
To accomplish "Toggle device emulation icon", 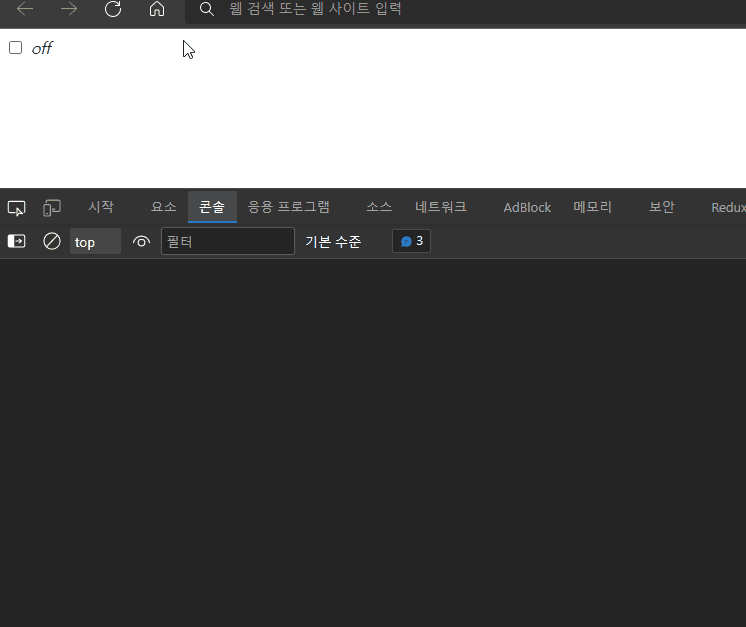I will pyautogui.click(x=52, y=208).
